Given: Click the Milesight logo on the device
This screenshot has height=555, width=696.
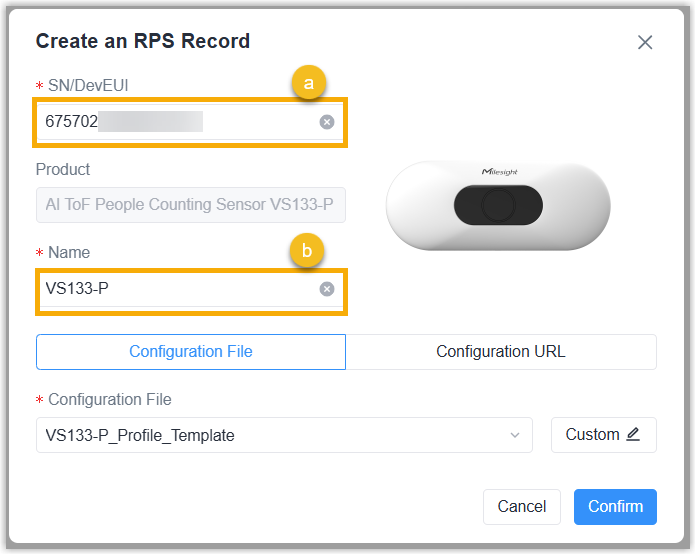Looking at the screenshot, I should pyautogui.click(x=499, y=172).
